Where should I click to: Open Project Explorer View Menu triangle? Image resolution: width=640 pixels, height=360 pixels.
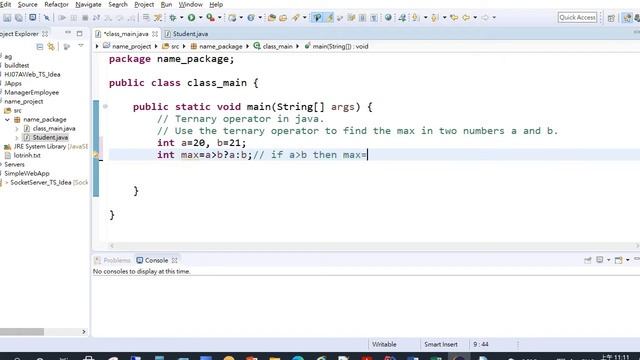(81, 46)
